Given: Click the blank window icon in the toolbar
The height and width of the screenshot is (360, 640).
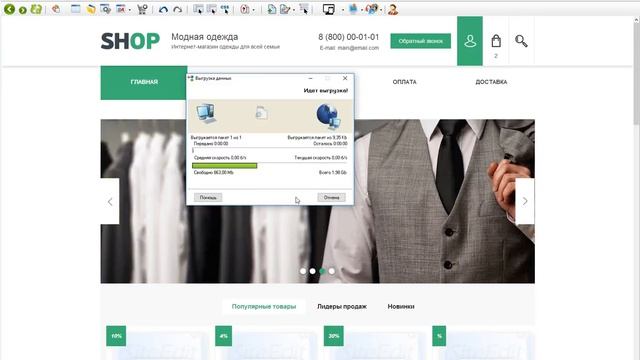Looking at the screenshot, I should (76, 9).
